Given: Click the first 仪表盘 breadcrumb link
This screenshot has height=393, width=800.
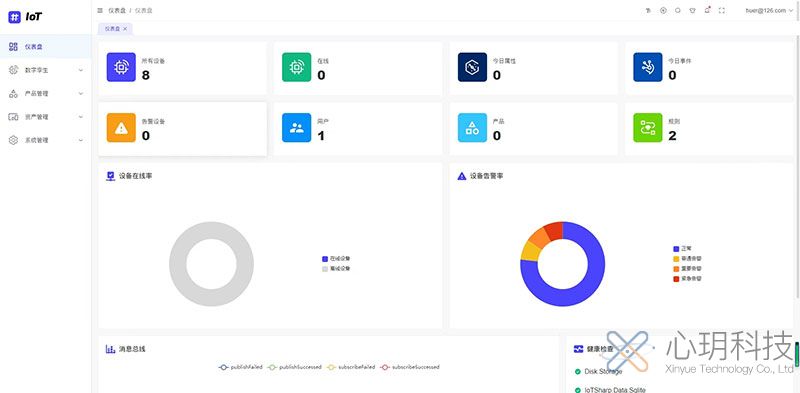Looking at the screenshot, I should (x=117, y=10).
